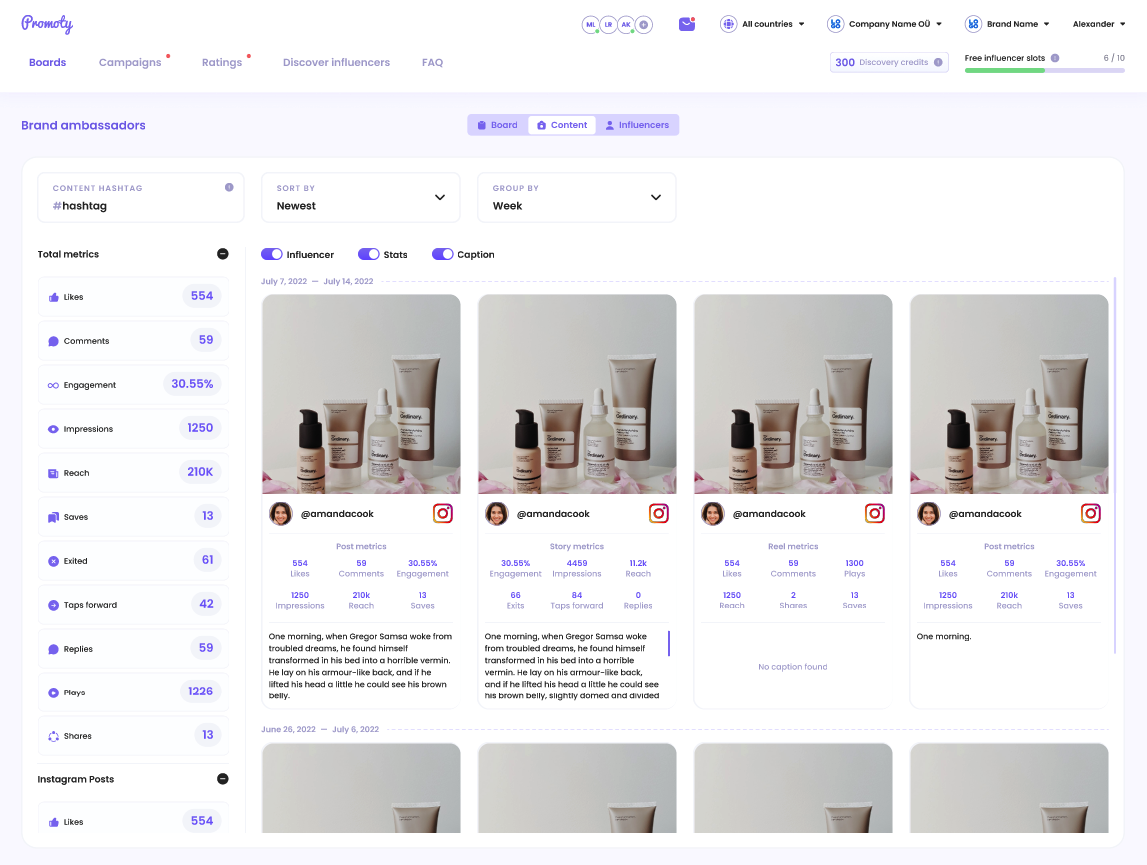The width and height of the screenshot is (1147, 865).
Task: Click the Comments bubble icon in Total metrics
Action: coord(53,341)
